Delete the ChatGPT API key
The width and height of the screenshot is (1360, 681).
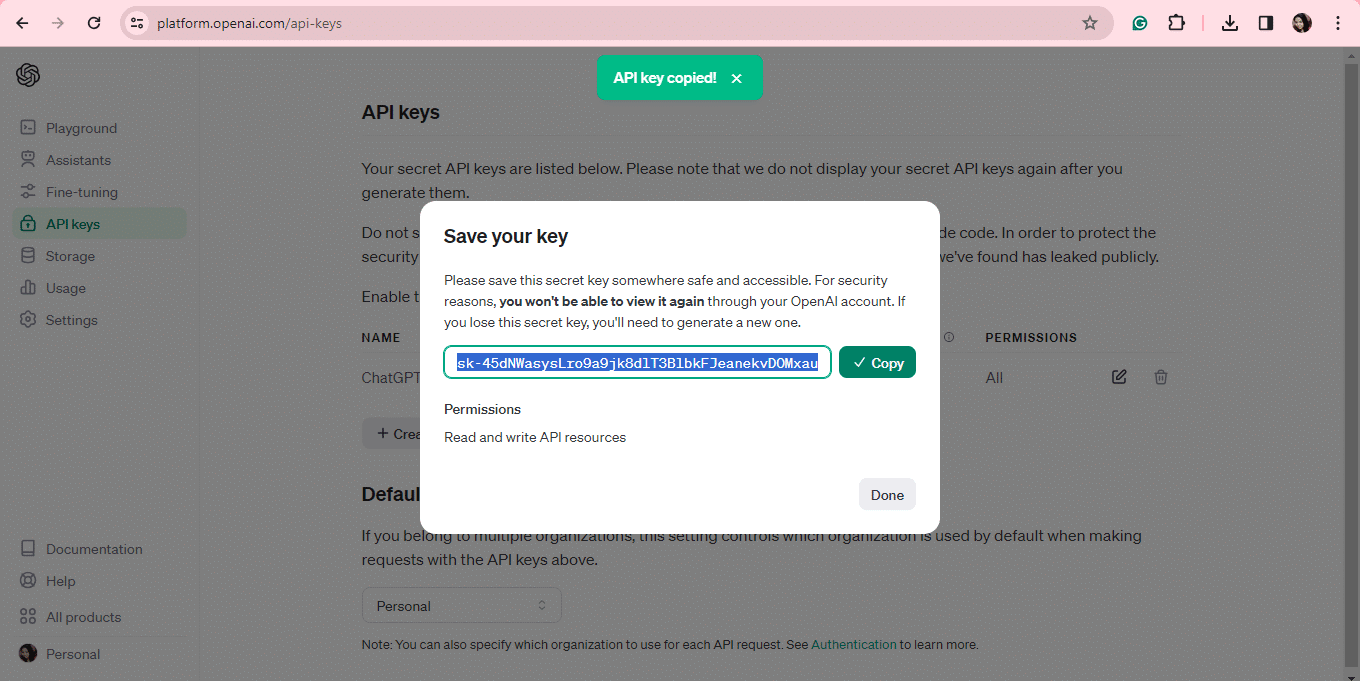pyautogui.click(x=1161, y=377)
